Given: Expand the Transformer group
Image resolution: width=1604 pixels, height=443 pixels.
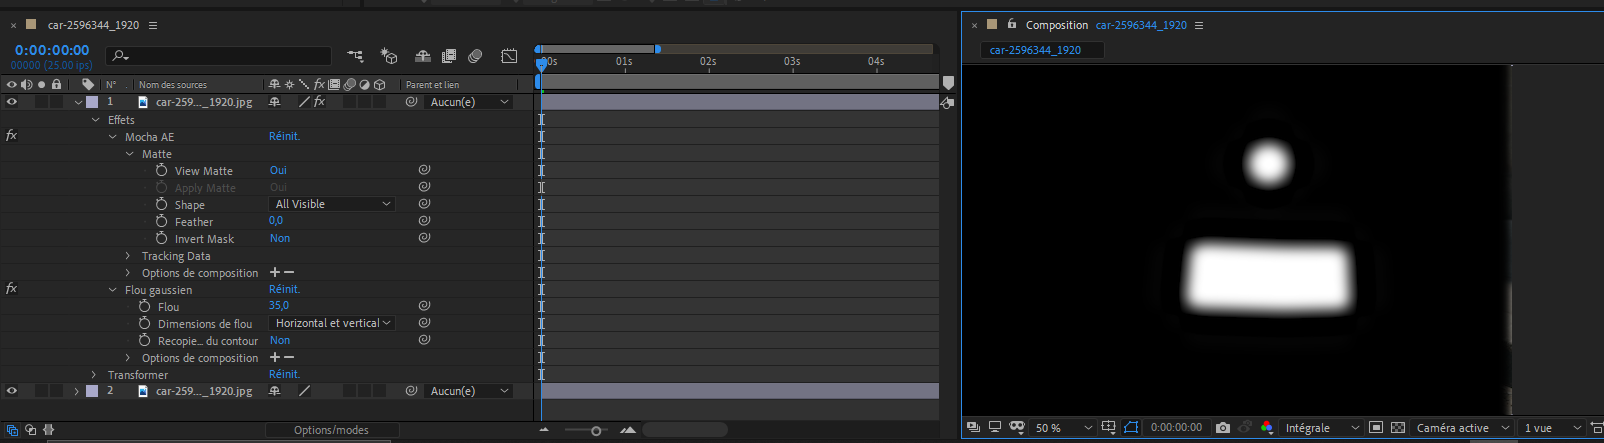Looking at the screenshot, I should tap(94, 375).
